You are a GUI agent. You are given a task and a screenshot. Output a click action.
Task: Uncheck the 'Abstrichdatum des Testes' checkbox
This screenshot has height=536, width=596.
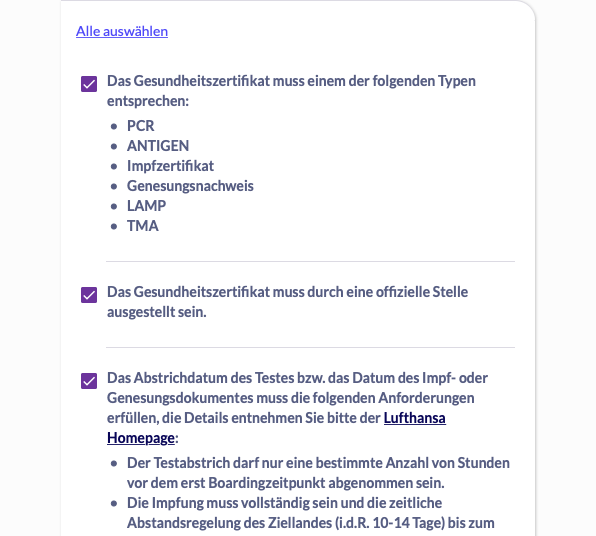tap(89, 381)
